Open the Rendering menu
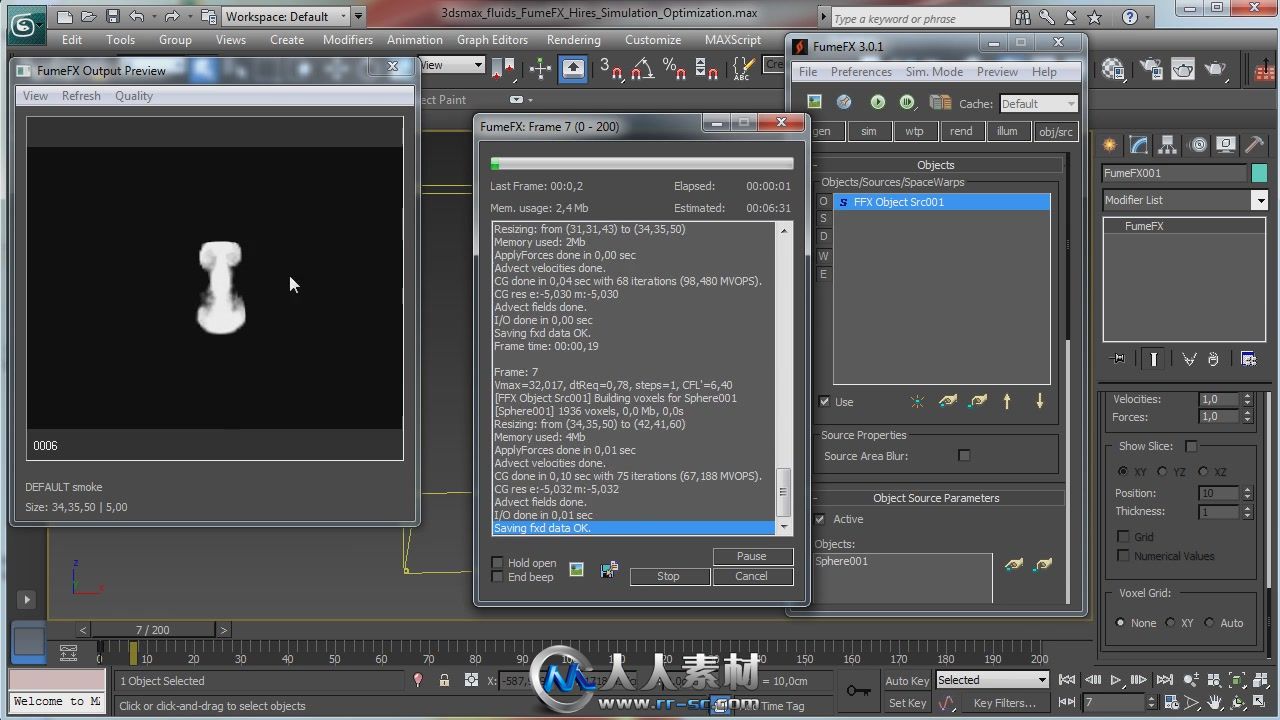This screenshot has height=720, width=1280. coord(573,40)
